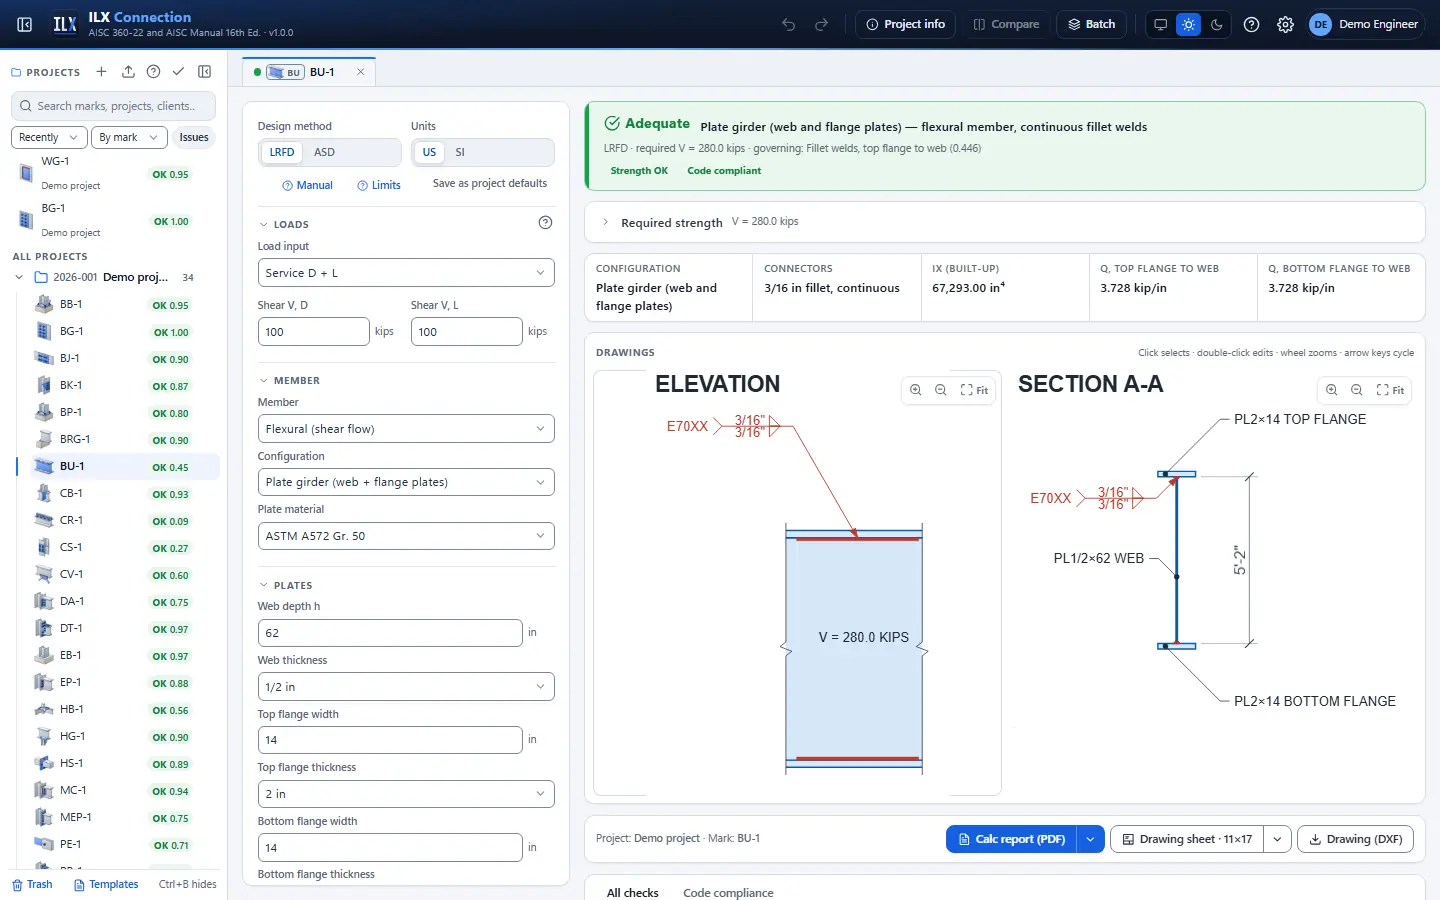The image size is (1440, 900).
Task: Select the light theme sun icon
Action: pos(1188,24)
